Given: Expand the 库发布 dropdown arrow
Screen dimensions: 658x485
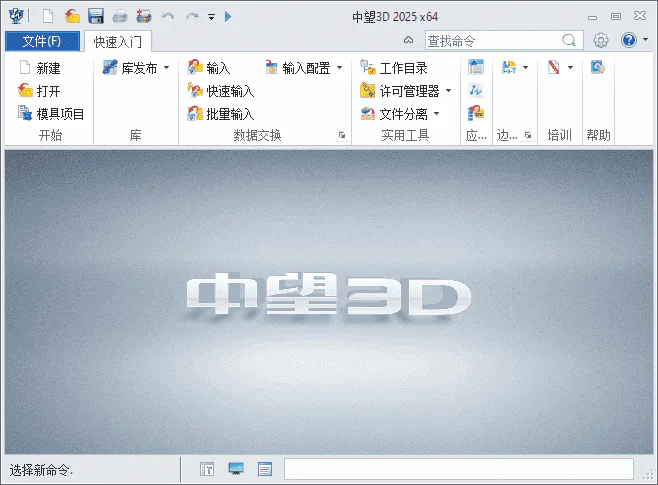Looking at the screenshot, I should [x=167, y=68].
